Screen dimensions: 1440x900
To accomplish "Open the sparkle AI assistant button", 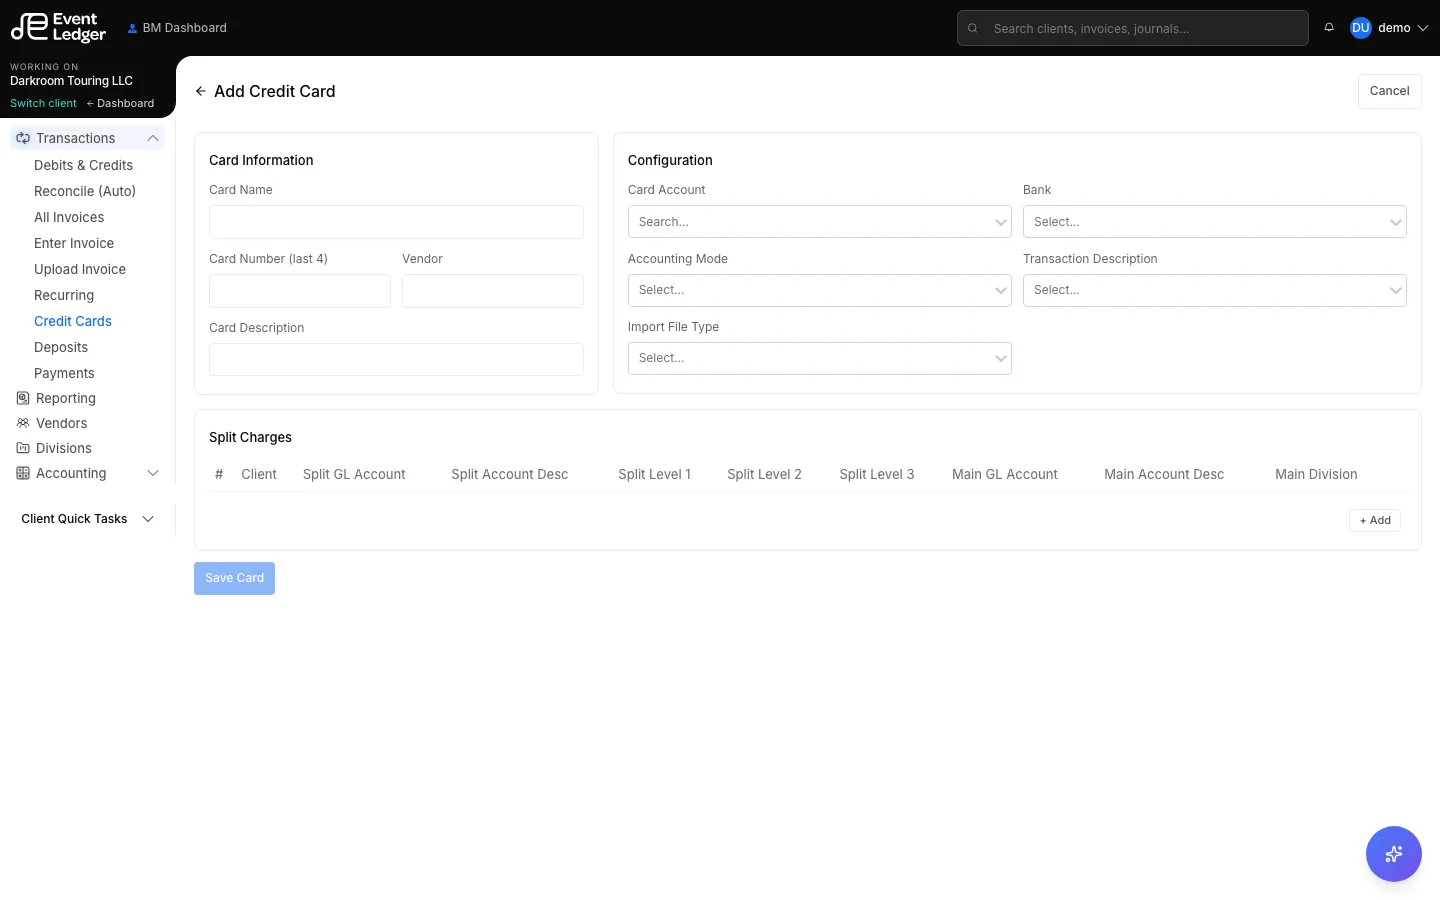I will click(1394, 854).
